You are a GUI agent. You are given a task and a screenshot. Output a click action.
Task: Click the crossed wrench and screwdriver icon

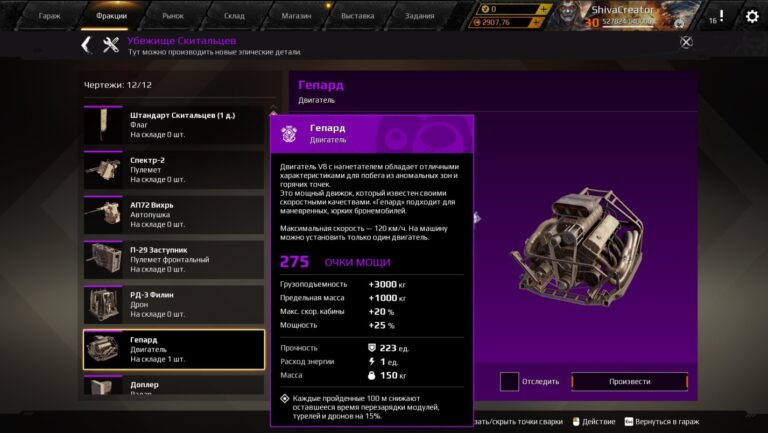111,45
